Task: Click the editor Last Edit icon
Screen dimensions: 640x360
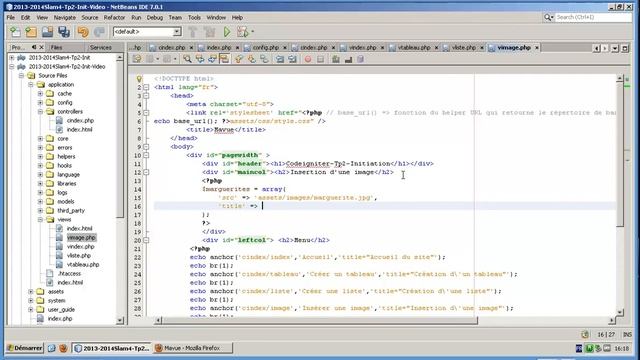Action: (x=136, y=59)
